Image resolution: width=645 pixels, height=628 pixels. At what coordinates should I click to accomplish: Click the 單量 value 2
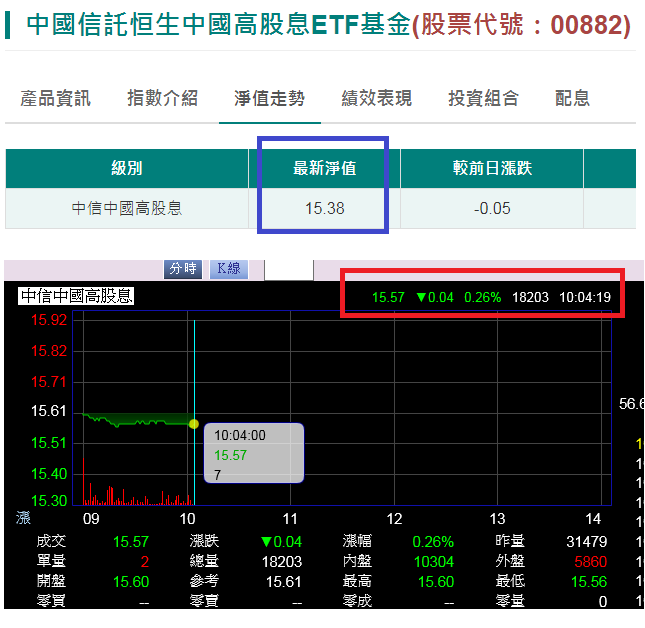pos(144,562)
